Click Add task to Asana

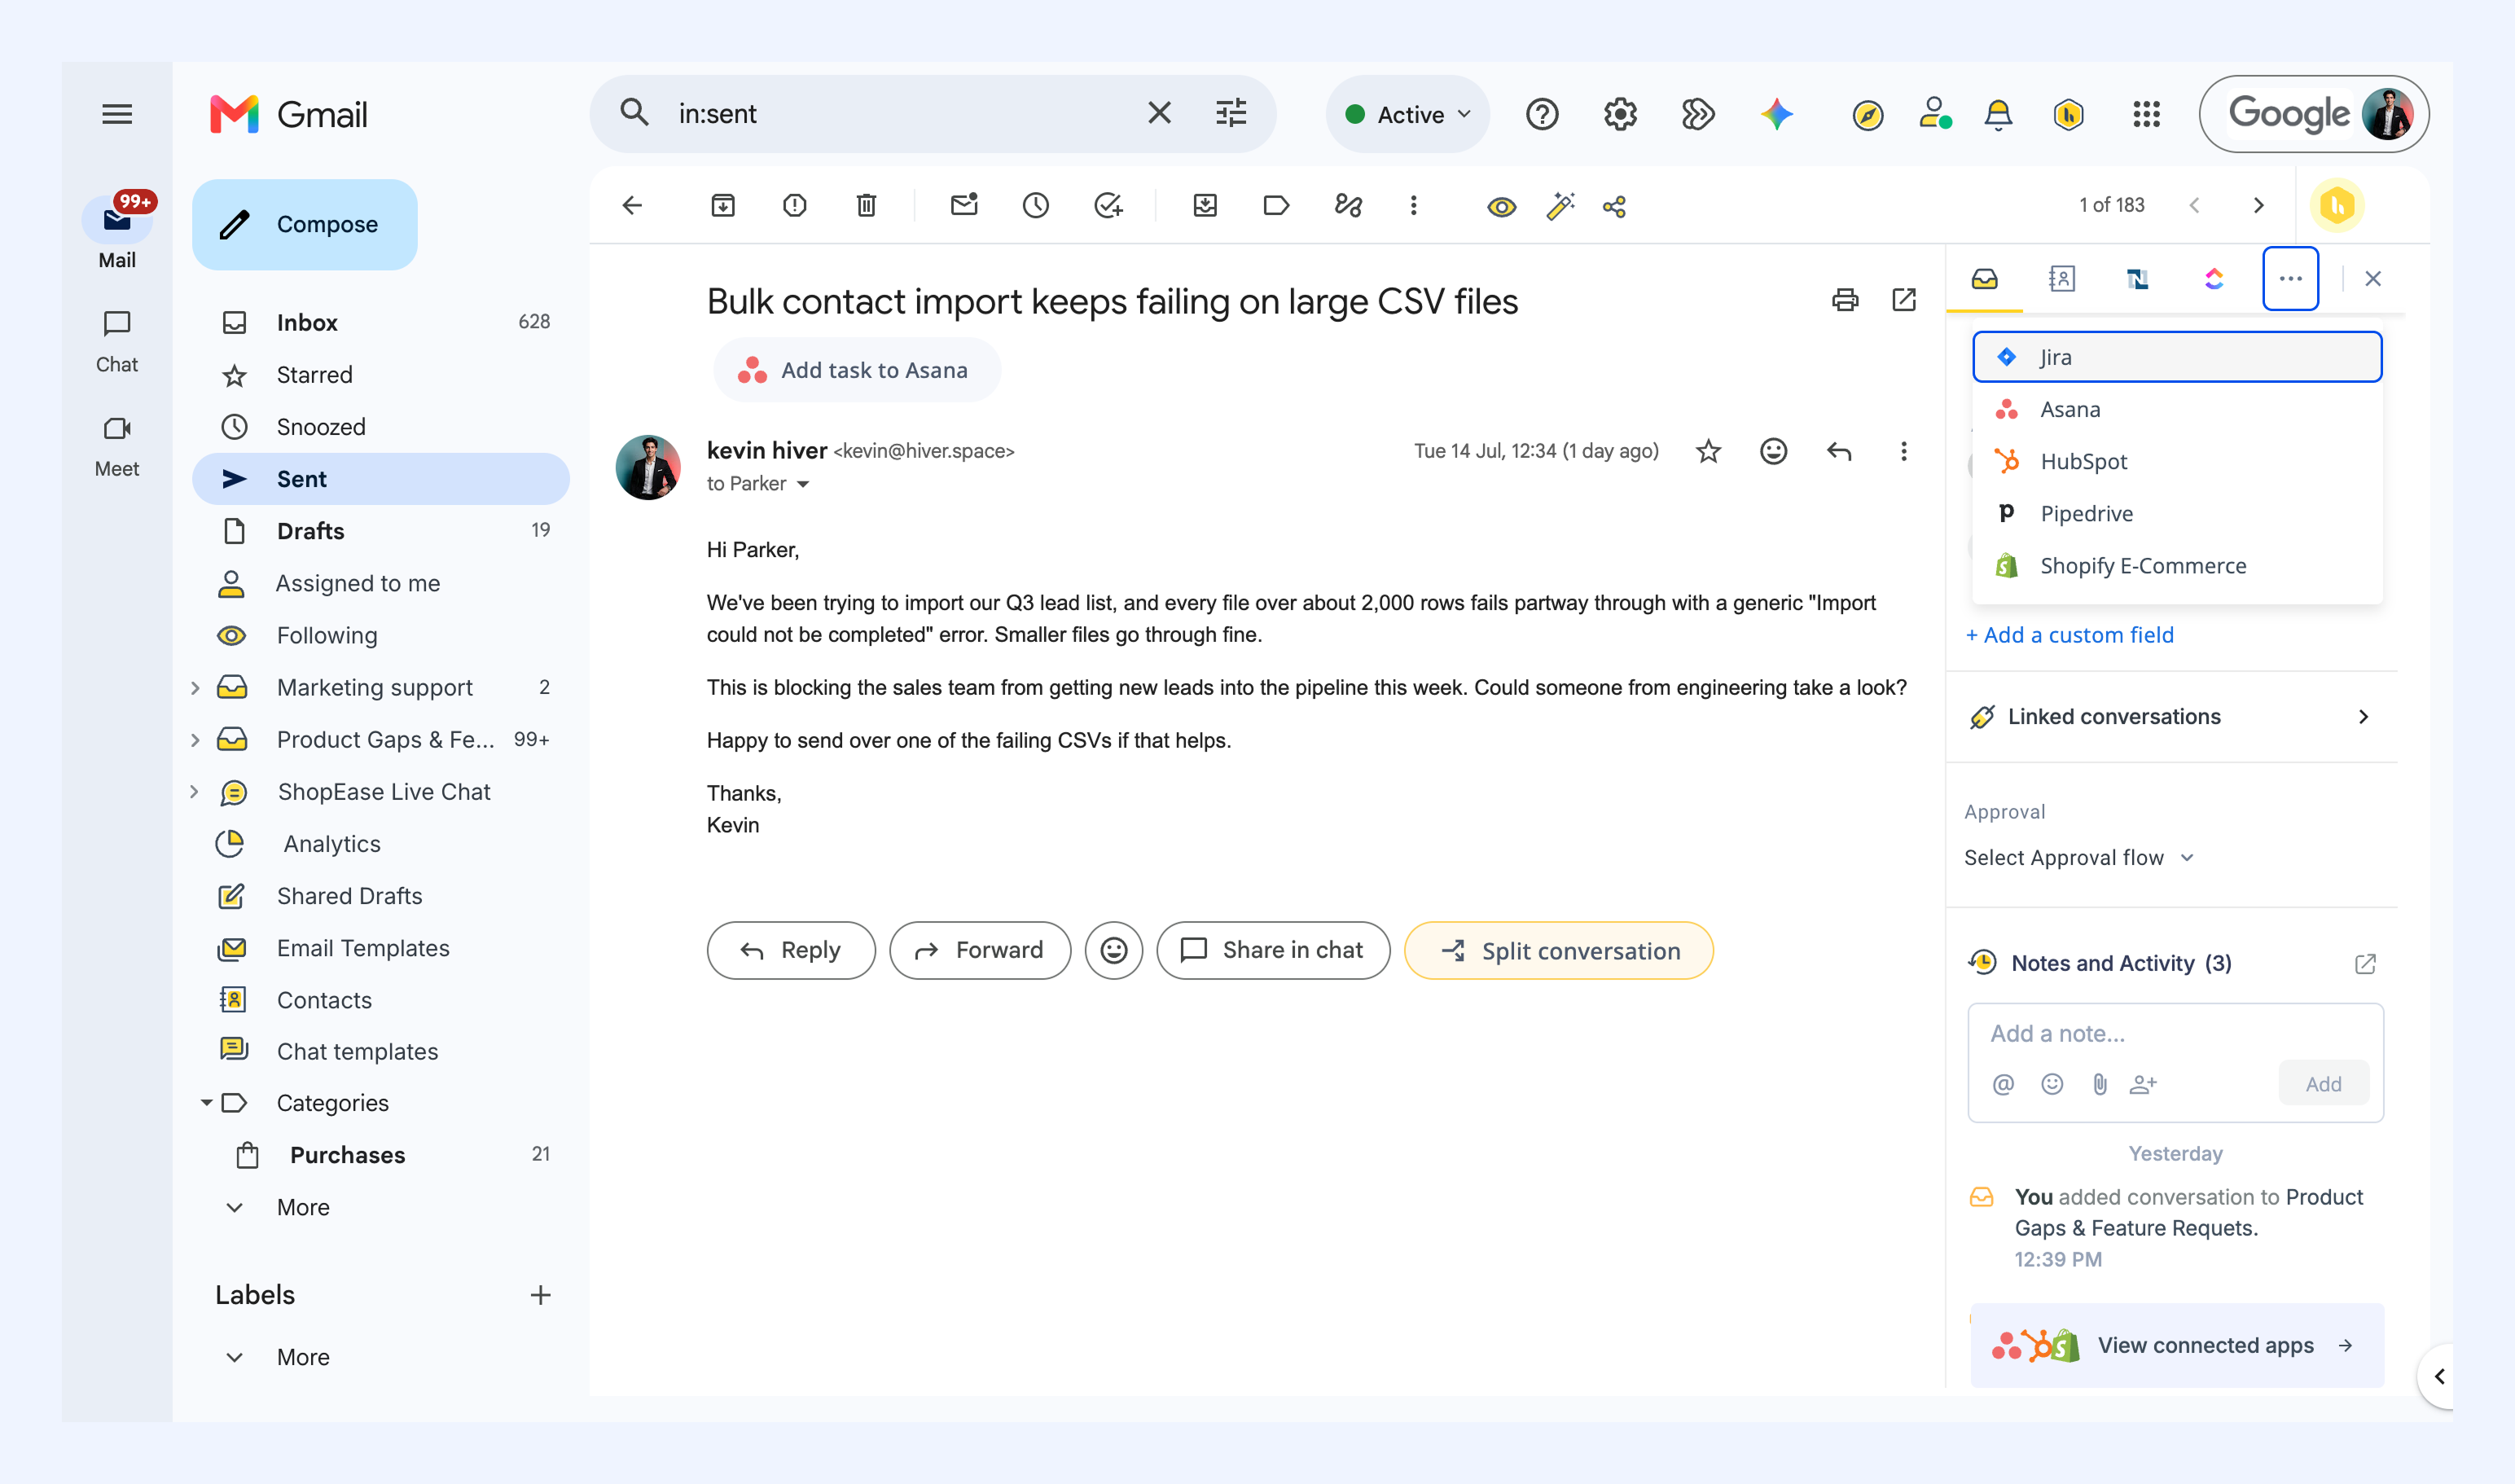856,371
